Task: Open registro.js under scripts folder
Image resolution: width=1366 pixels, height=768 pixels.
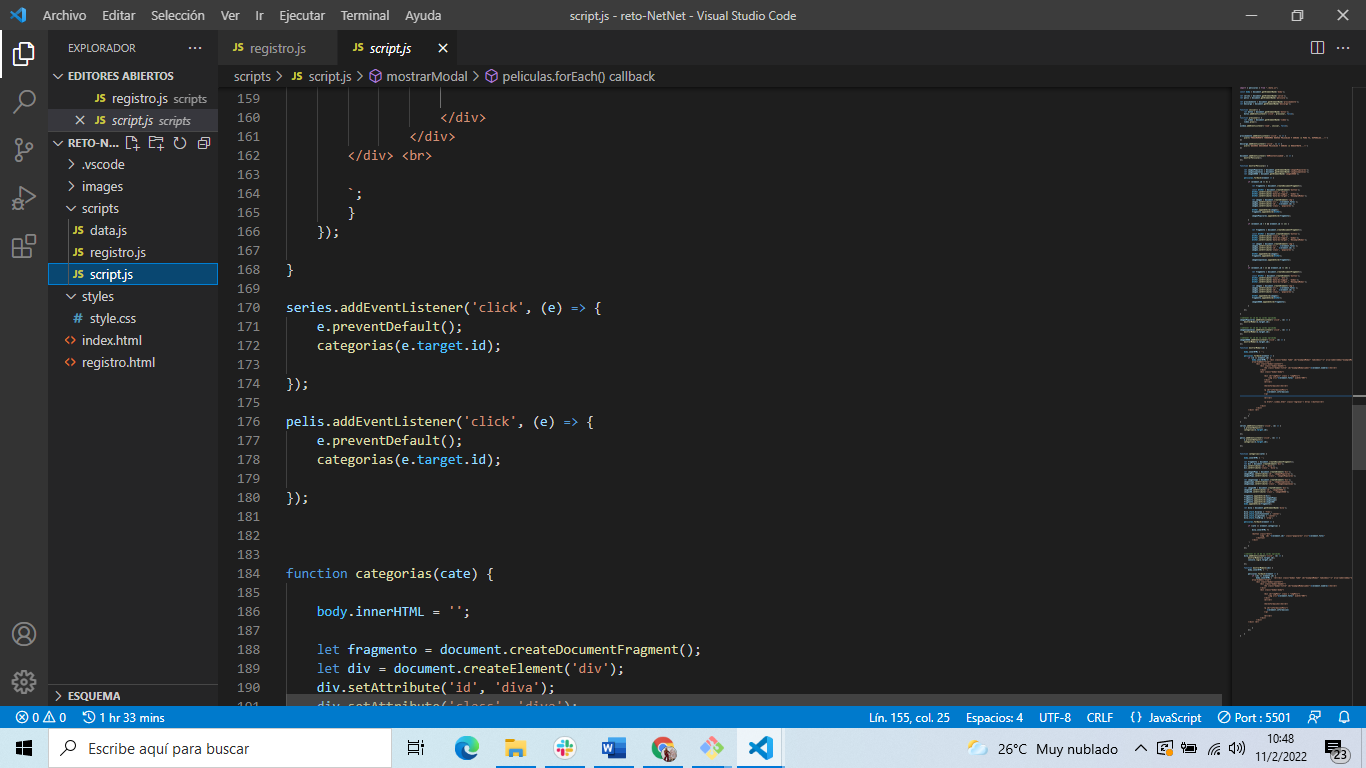Action: point(133,253)
